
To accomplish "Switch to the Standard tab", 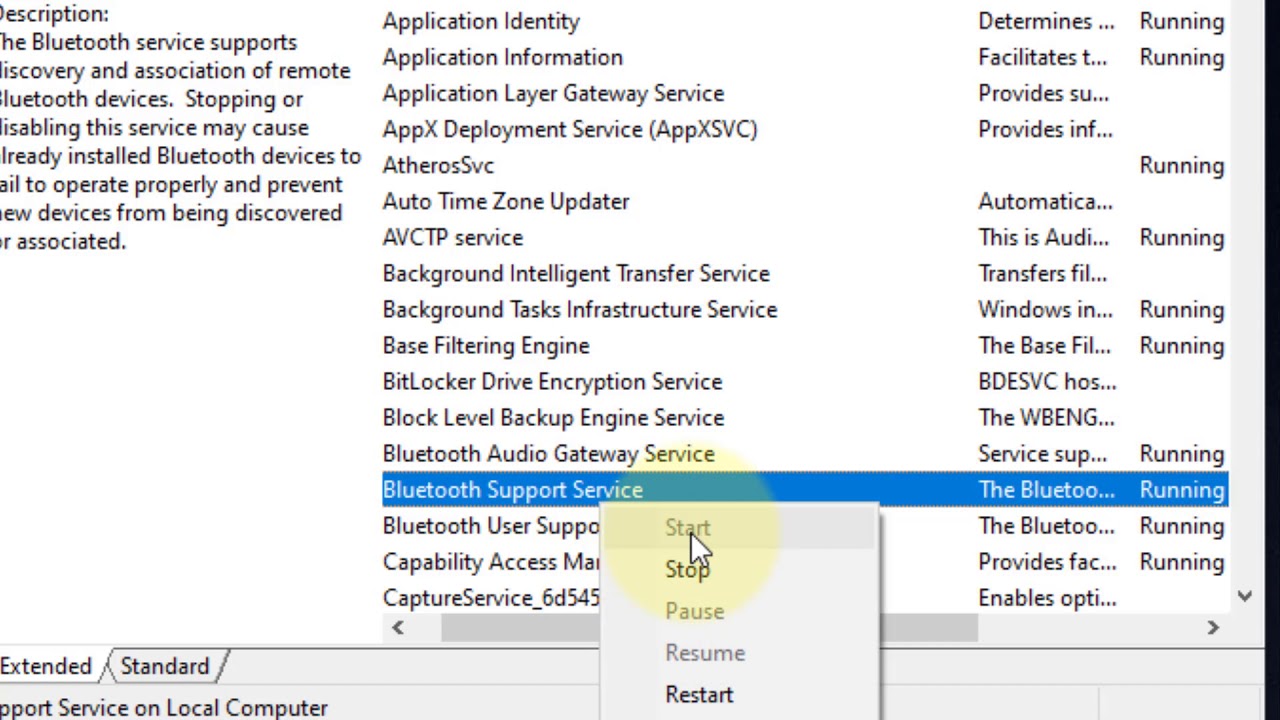I will 165,667.
